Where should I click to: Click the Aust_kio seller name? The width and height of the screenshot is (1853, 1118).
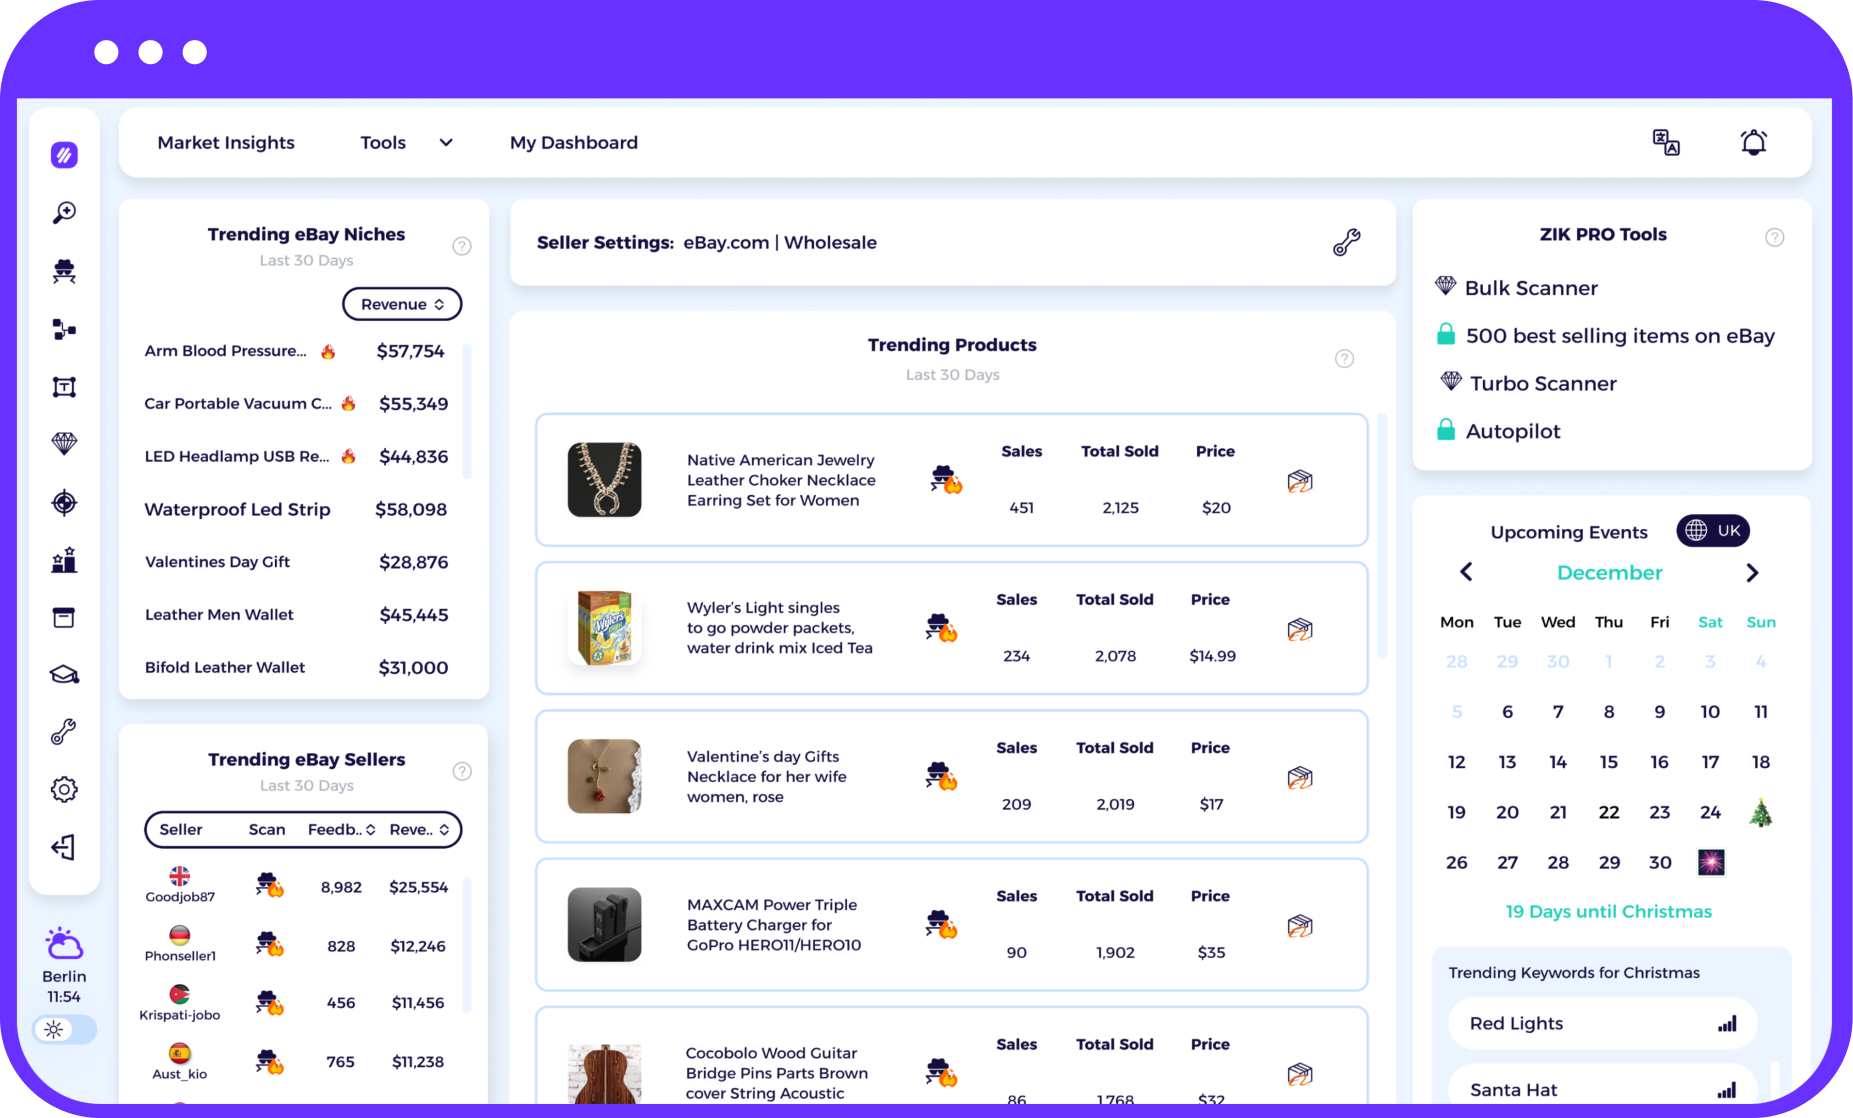pyautogui.click(x=180, y=1074)
